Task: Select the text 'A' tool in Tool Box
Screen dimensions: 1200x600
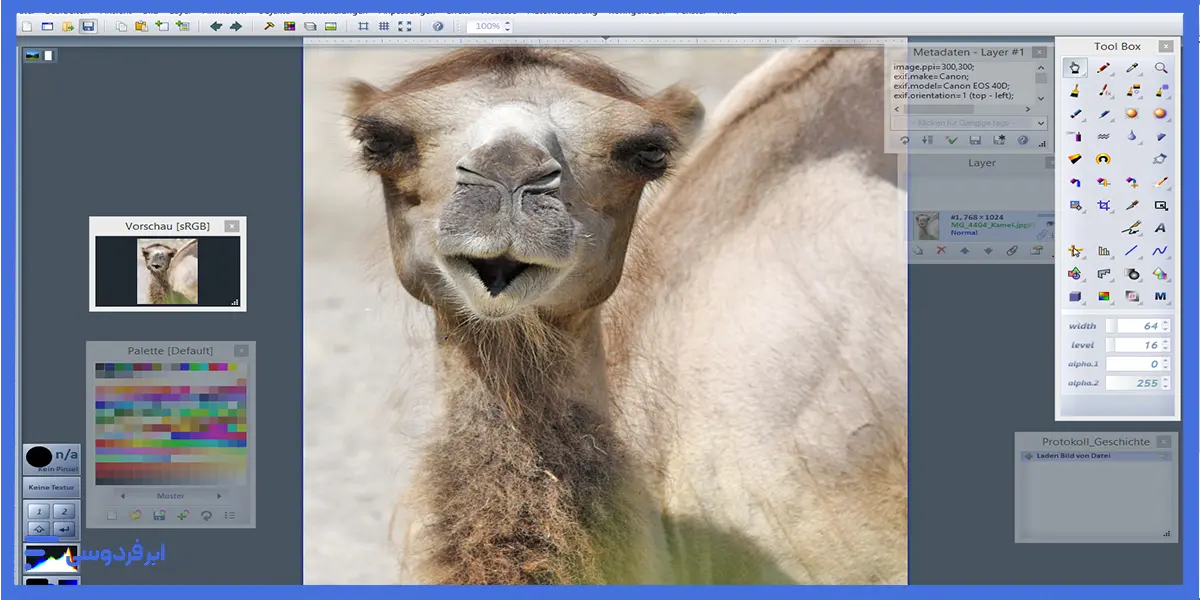Action: click(x=1160, y=228)
